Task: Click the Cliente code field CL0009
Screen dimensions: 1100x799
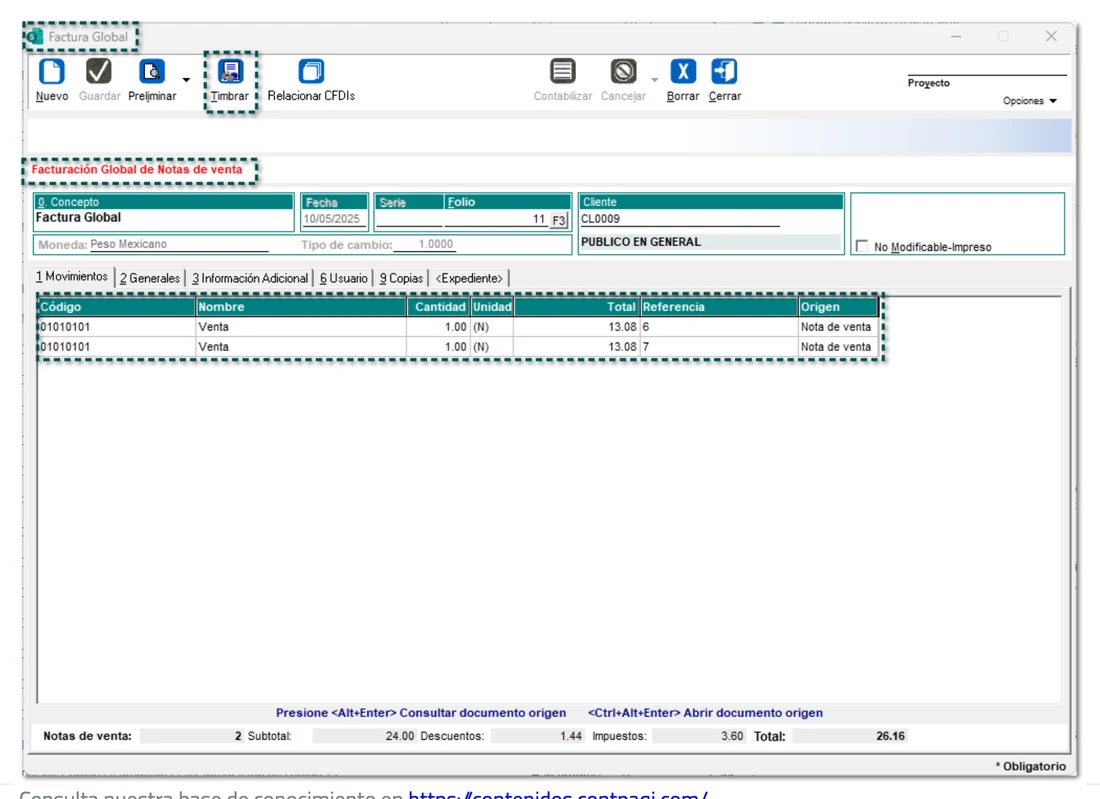Action: click(680, 219)
